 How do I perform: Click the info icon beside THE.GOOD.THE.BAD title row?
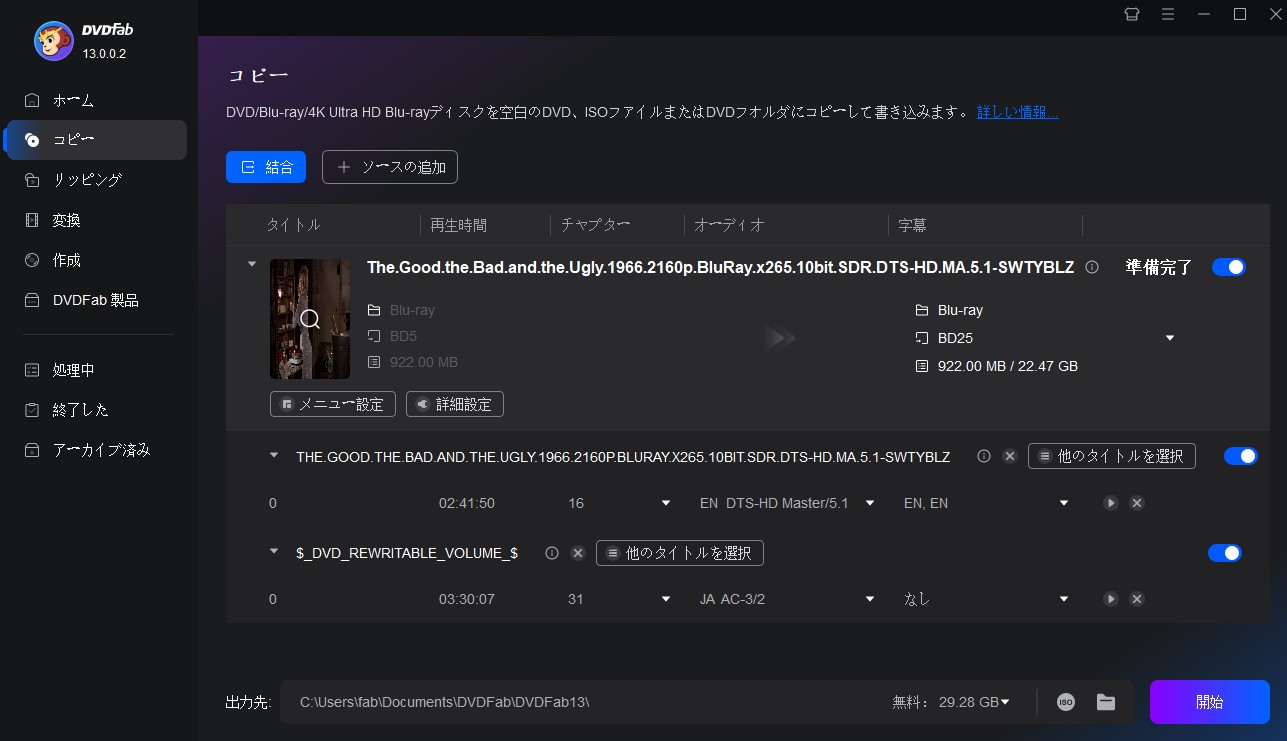(x=984, y=456)
